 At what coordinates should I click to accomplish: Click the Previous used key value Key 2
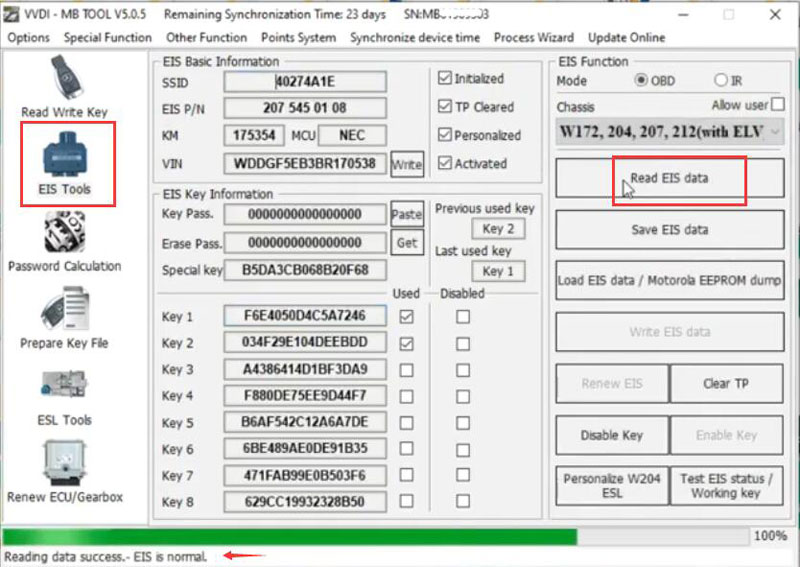pyautogui.click(x=498, y=229)
